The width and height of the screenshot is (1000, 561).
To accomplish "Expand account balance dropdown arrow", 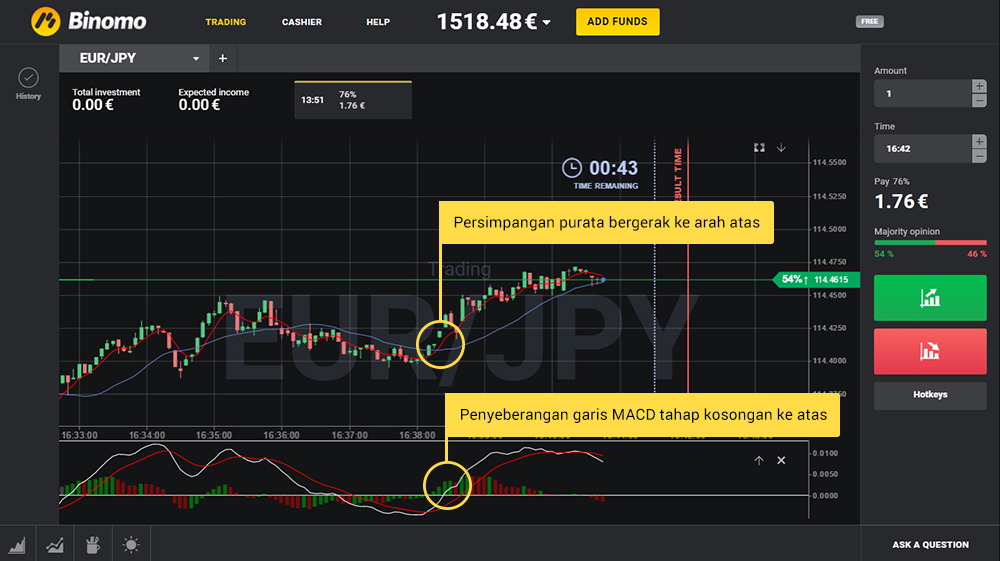I will [547, 22].
